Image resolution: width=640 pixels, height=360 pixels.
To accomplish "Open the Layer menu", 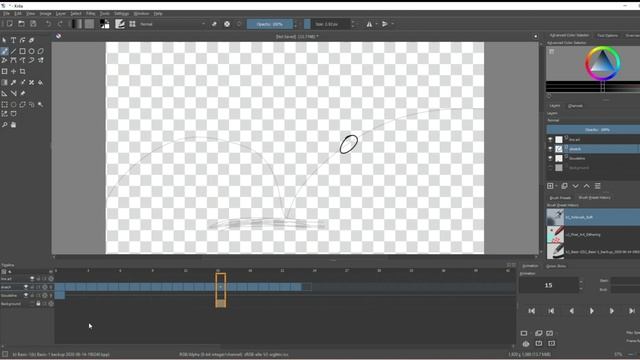I will click(x=61, y=13).
